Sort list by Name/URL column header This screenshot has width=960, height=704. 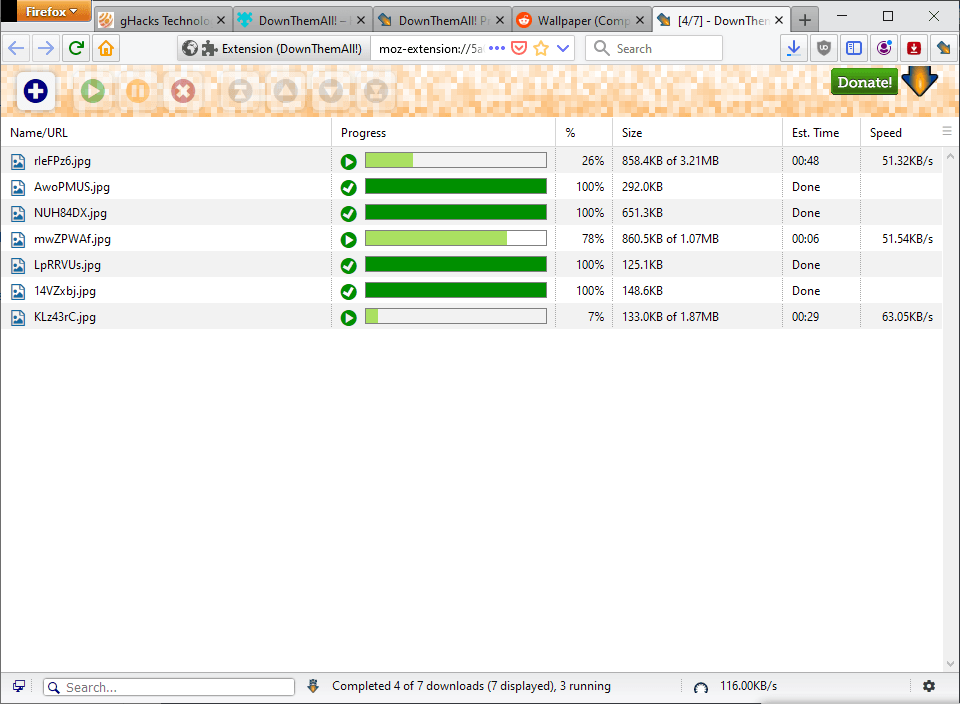tap(166, 133)
